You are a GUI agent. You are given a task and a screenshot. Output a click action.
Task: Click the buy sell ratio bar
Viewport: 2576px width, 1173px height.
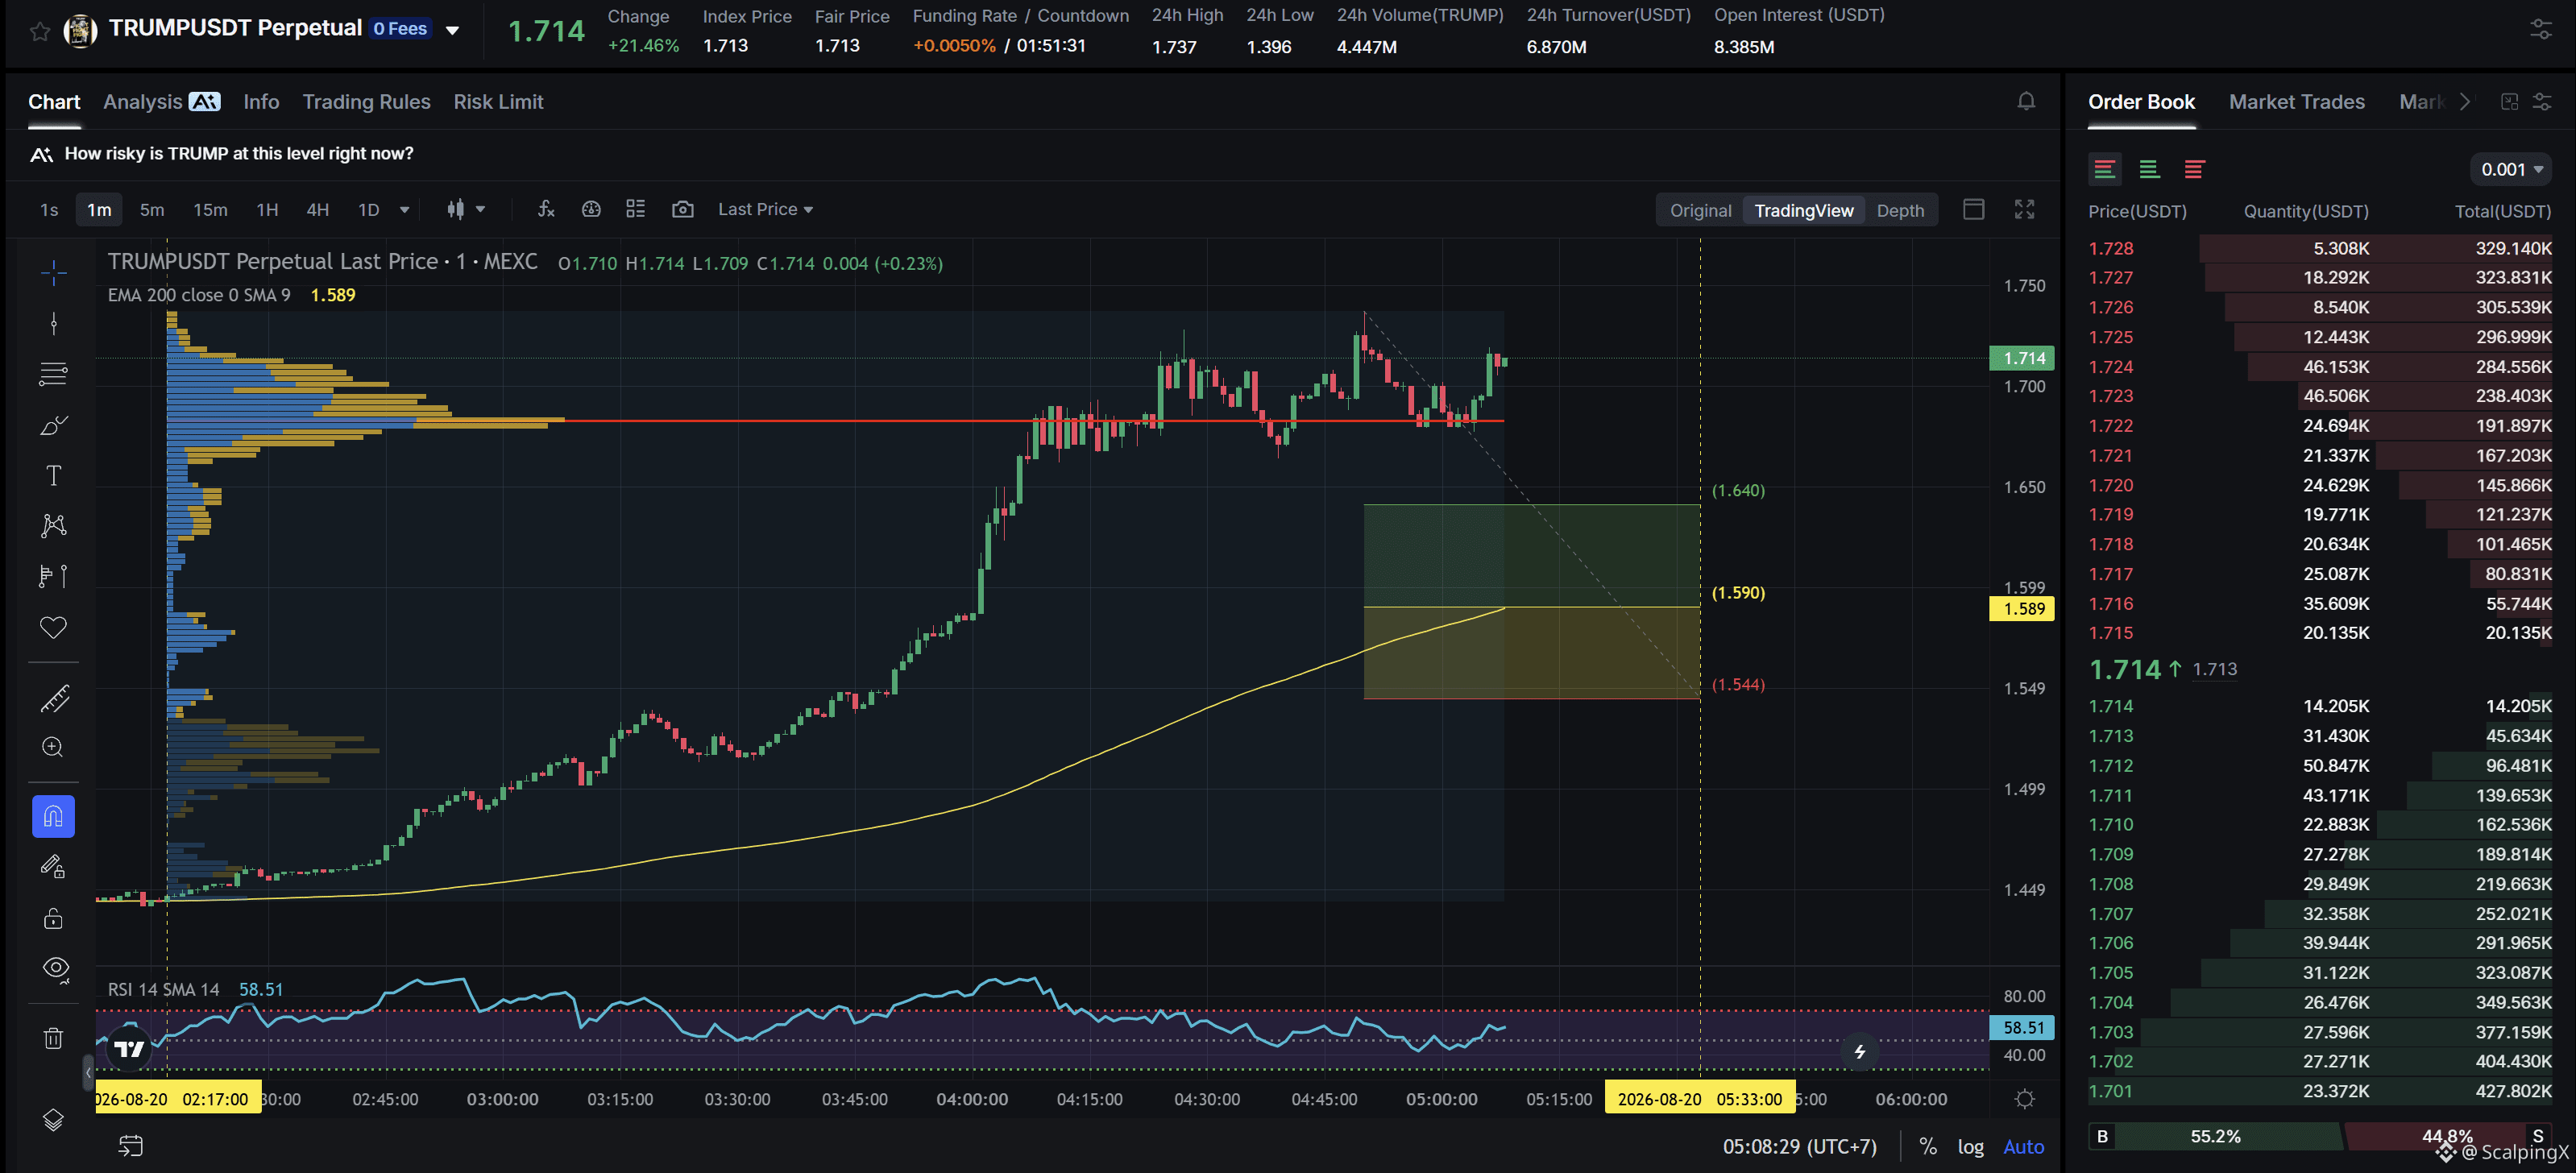pos(2320,1136)
